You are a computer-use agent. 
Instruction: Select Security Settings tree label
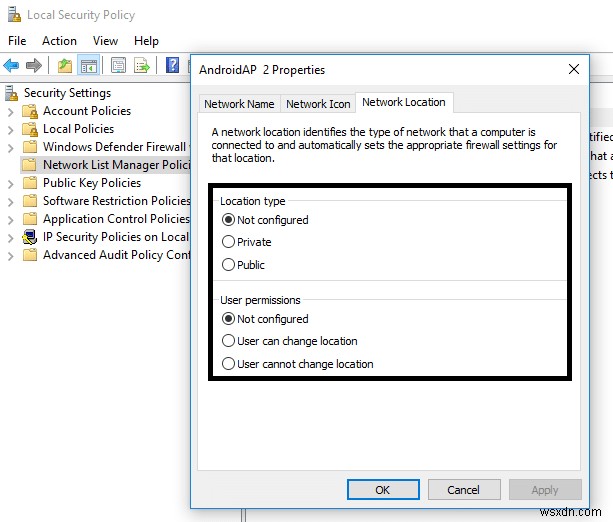pyautogui.click(x=68, y=93)
